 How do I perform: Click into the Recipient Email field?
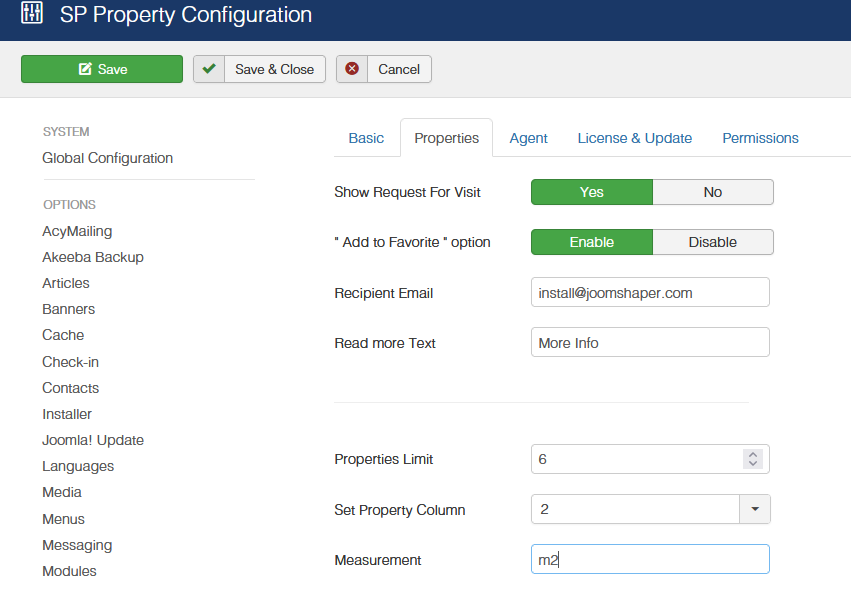[650, 293]
